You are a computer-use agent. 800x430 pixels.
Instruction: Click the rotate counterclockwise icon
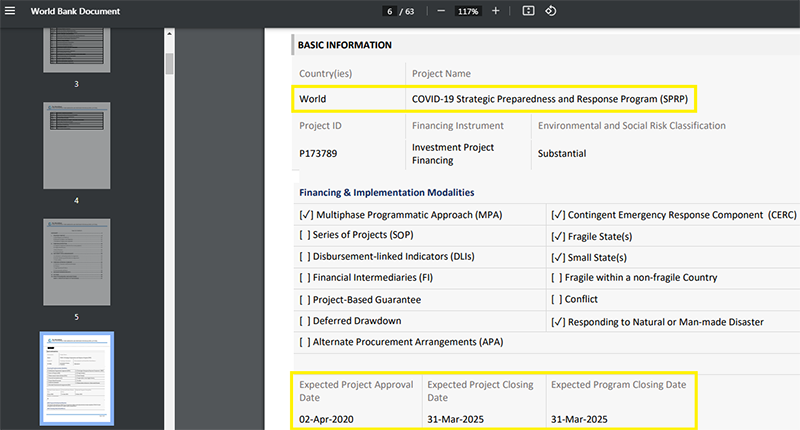(551, 11)
